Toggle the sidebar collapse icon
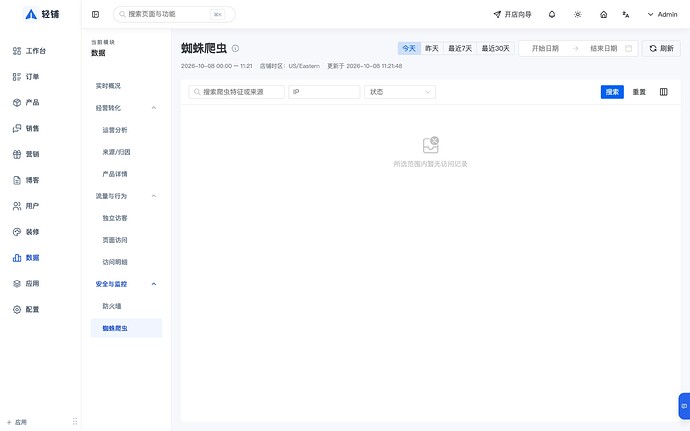Screen dimensions: 690x431 coord(95,15)
